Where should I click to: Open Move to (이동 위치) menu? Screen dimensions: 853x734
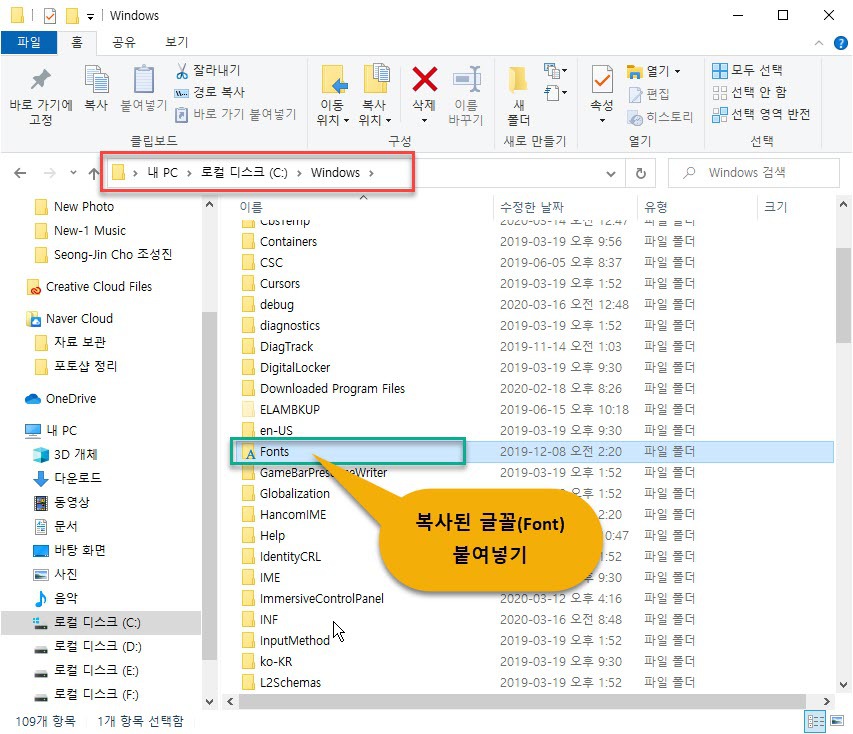tap(333, 95)
